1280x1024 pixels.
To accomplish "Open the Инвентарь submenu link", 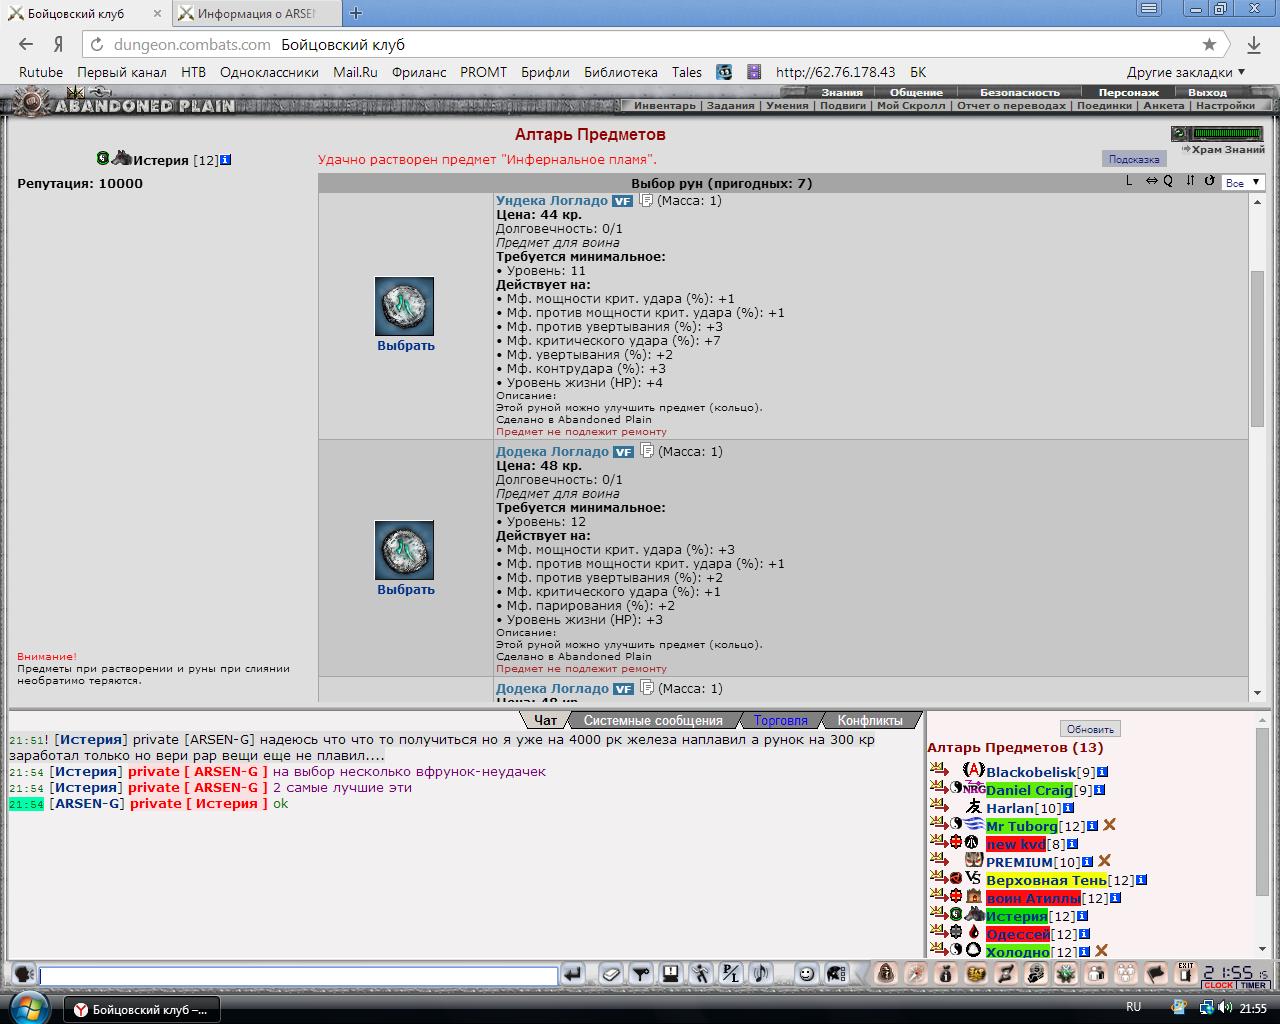I will tap(664, 105).
